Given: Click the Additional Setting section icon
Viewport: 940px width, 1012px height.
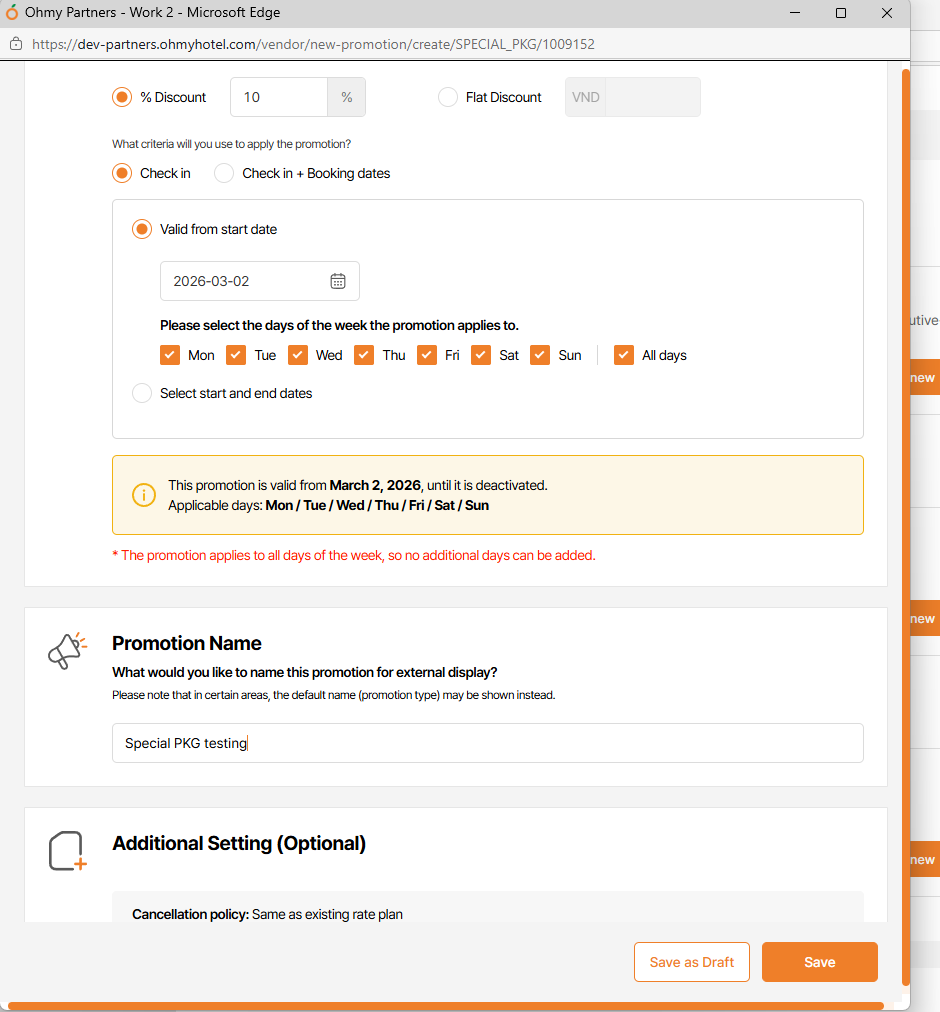Looking at the screenshot, I should click(67, 851).
